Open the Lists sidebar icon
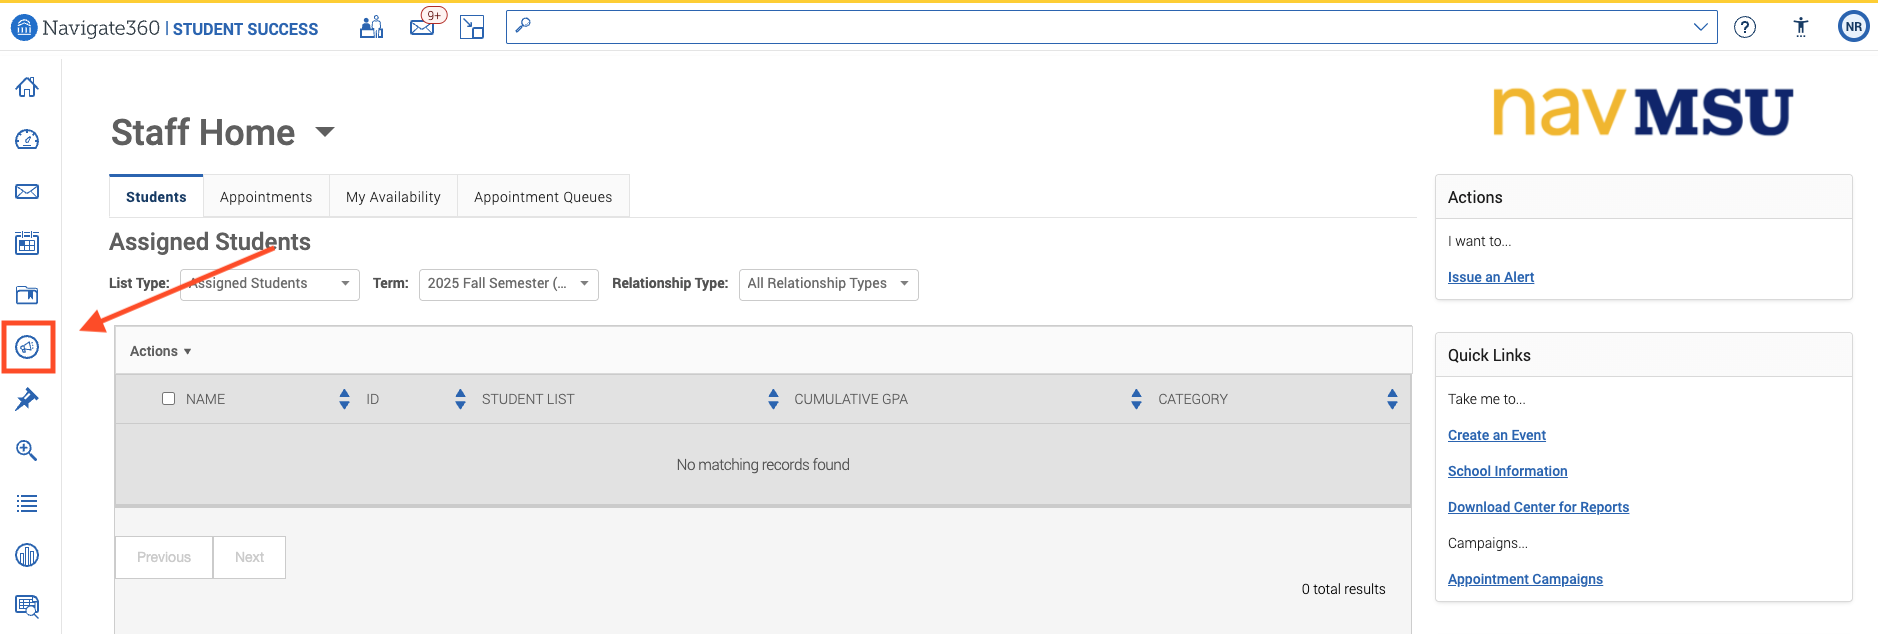This screenshot has width=1878, height=634. pos(27,503)
